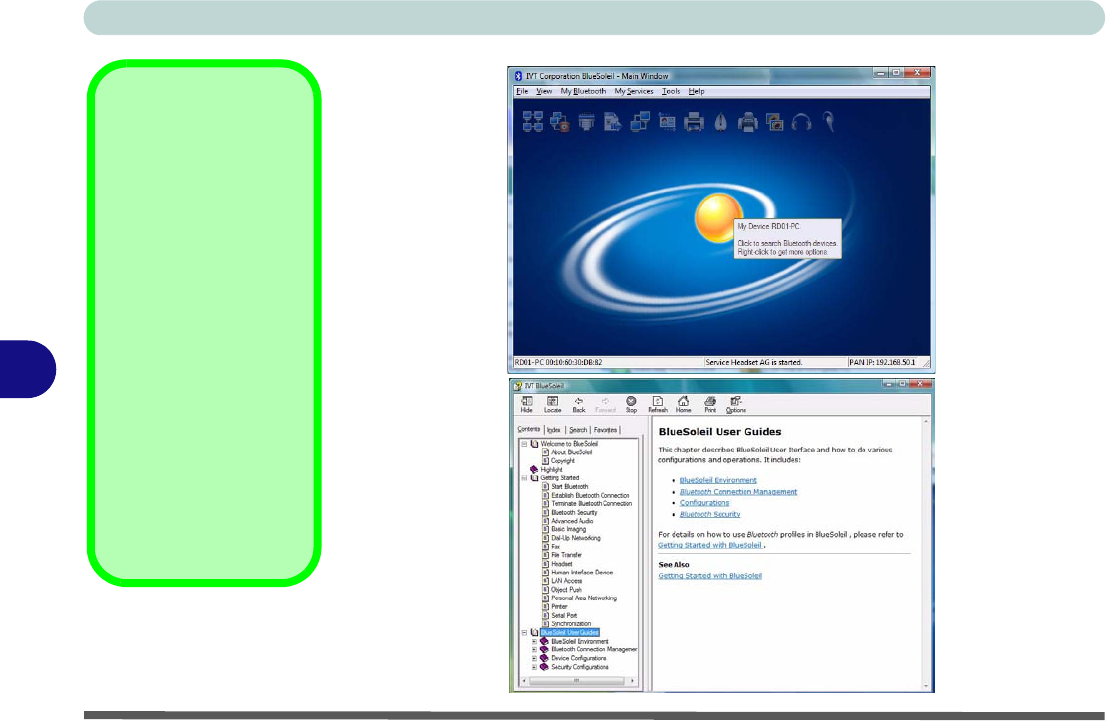The width and height of the screenshot is (1106, 721).
Task: Click the Bluetooth logo in BlueSoleil title bar
Action: point(518,75)
